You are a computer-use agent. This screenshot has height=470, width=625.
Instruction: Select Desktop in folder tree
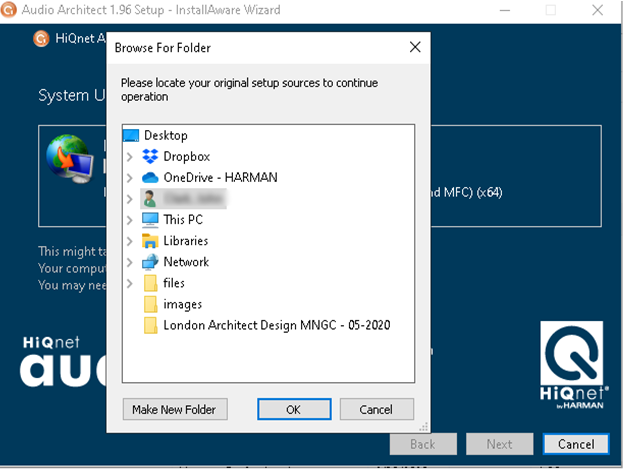pyautogui.click(x=166, y=136)
